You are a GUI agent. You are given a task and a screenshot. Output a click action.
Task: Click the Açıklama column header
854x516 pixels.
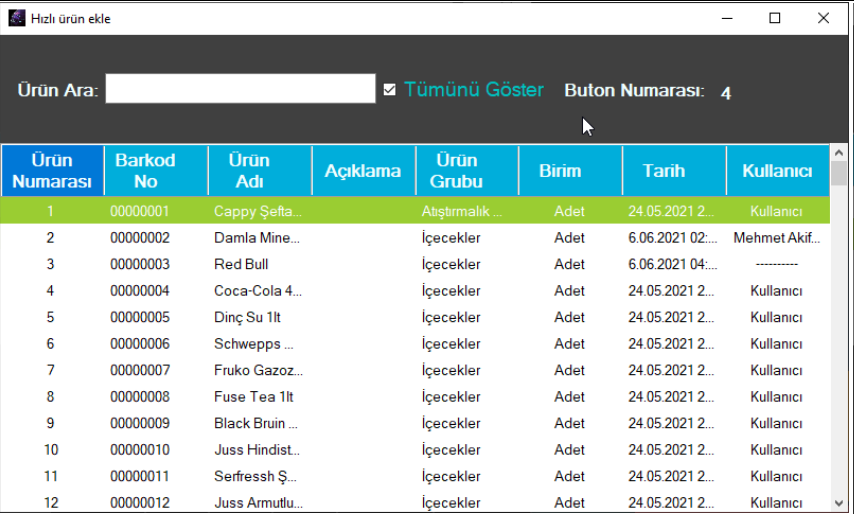[x=363, y=171]
